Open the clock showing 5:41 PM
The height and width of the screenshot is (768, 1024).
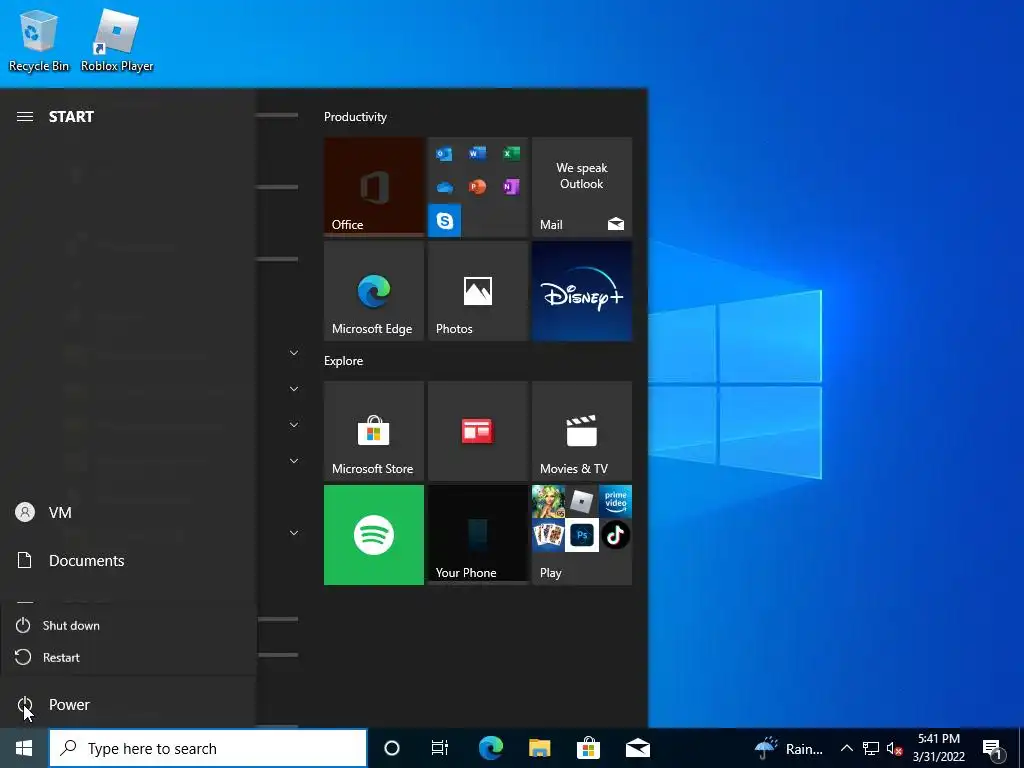pyautogui.click(x=939, y=748)
